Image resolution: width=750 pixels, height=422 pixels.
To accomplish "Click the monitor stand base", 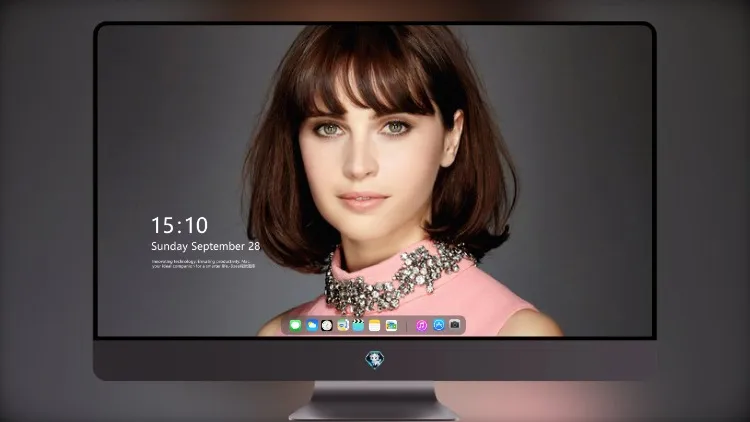I will click(x=374, y=411).
